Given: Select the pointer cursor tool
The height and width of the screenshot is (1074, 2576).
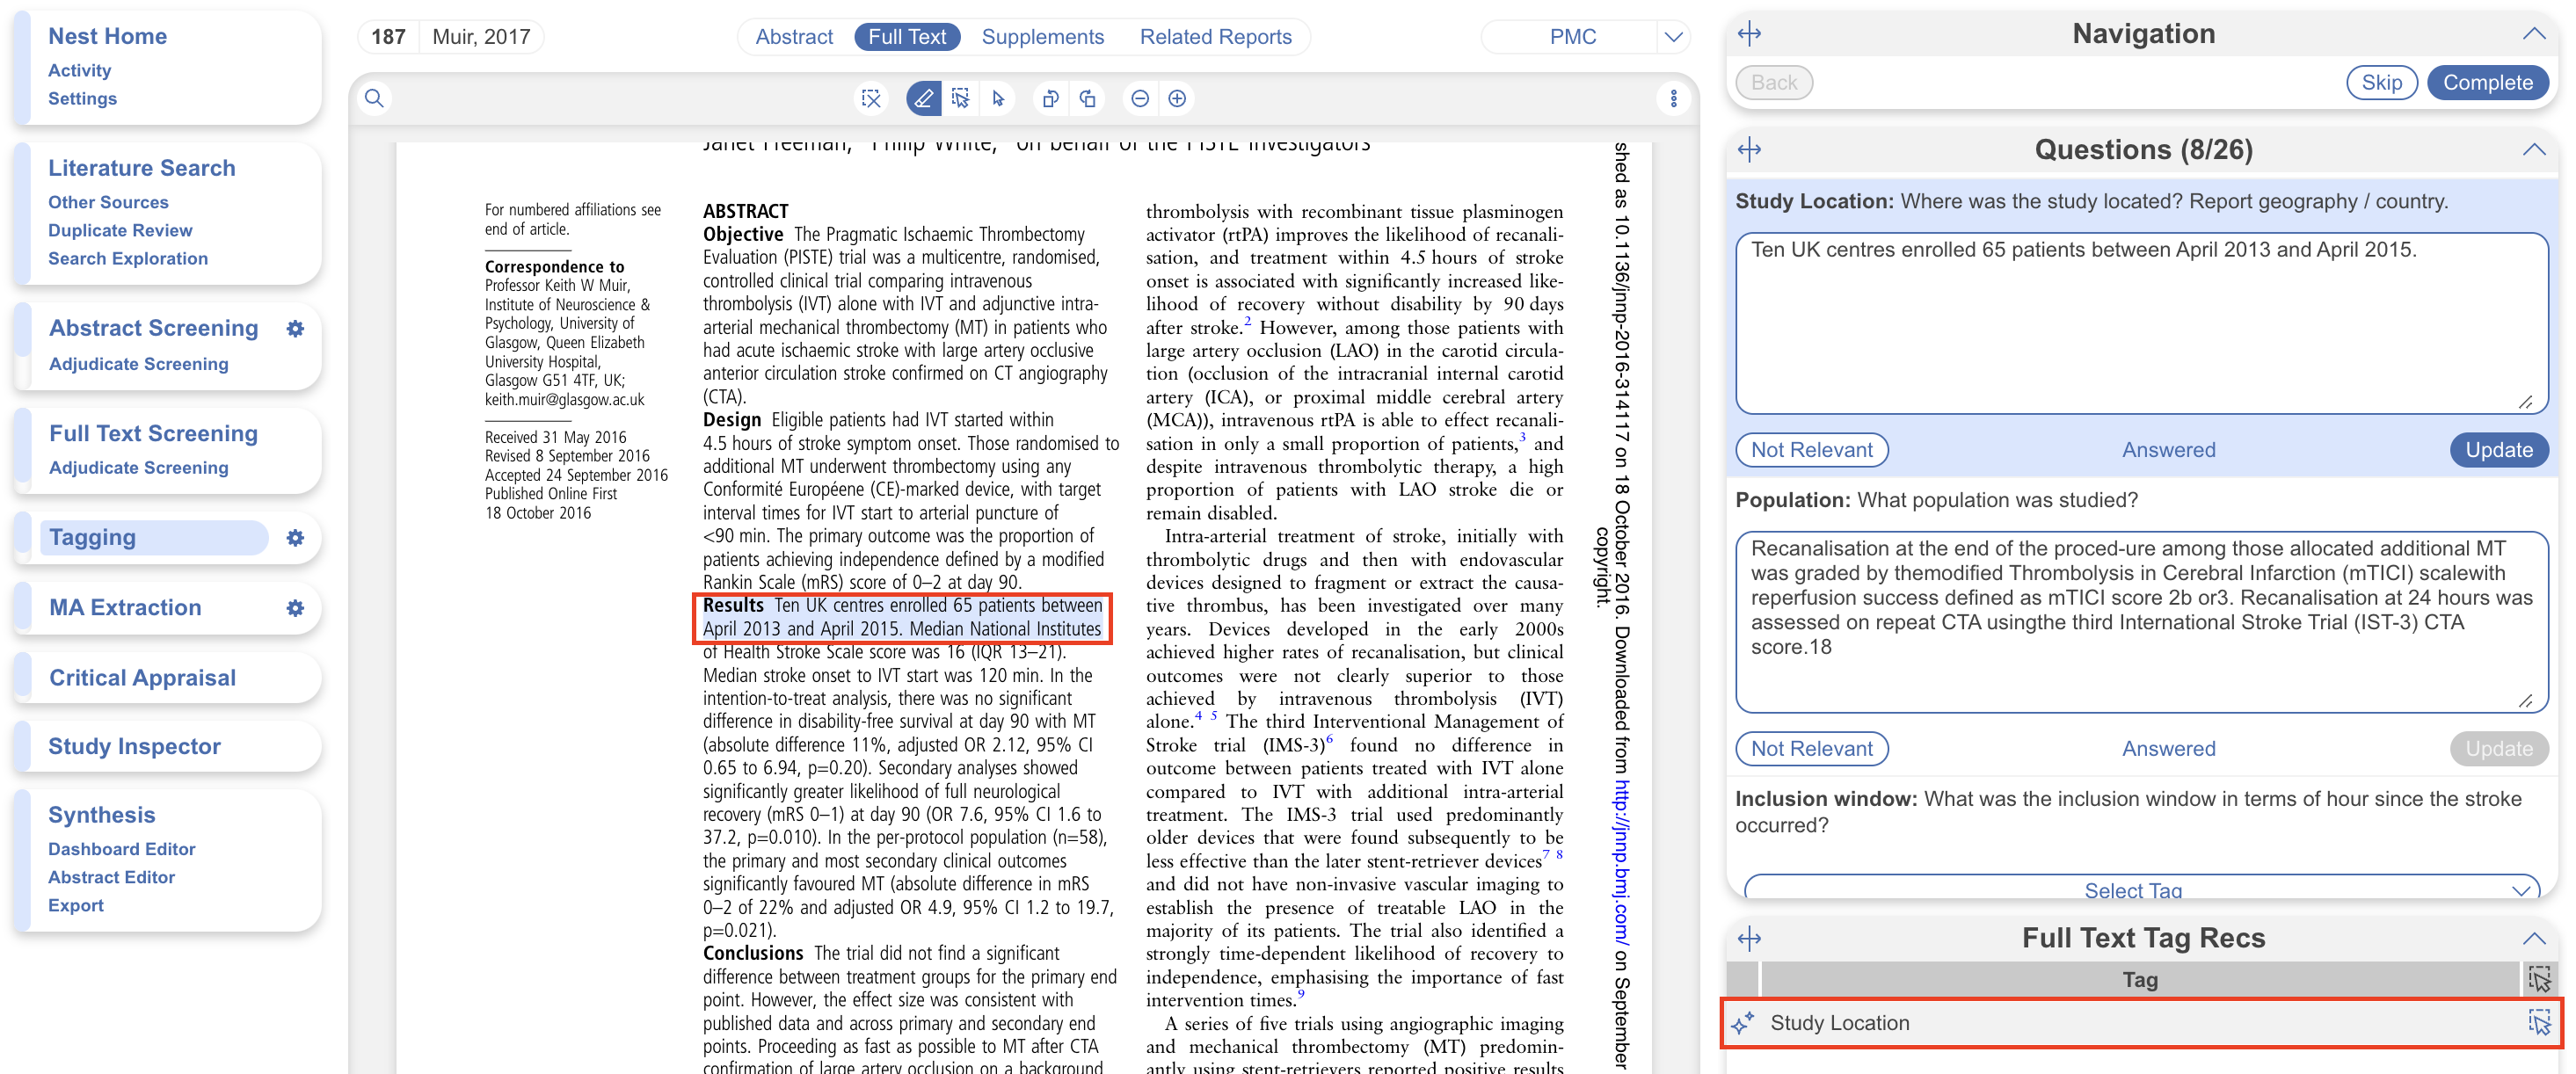Looking at the screenshot, I should click(997, 98).
